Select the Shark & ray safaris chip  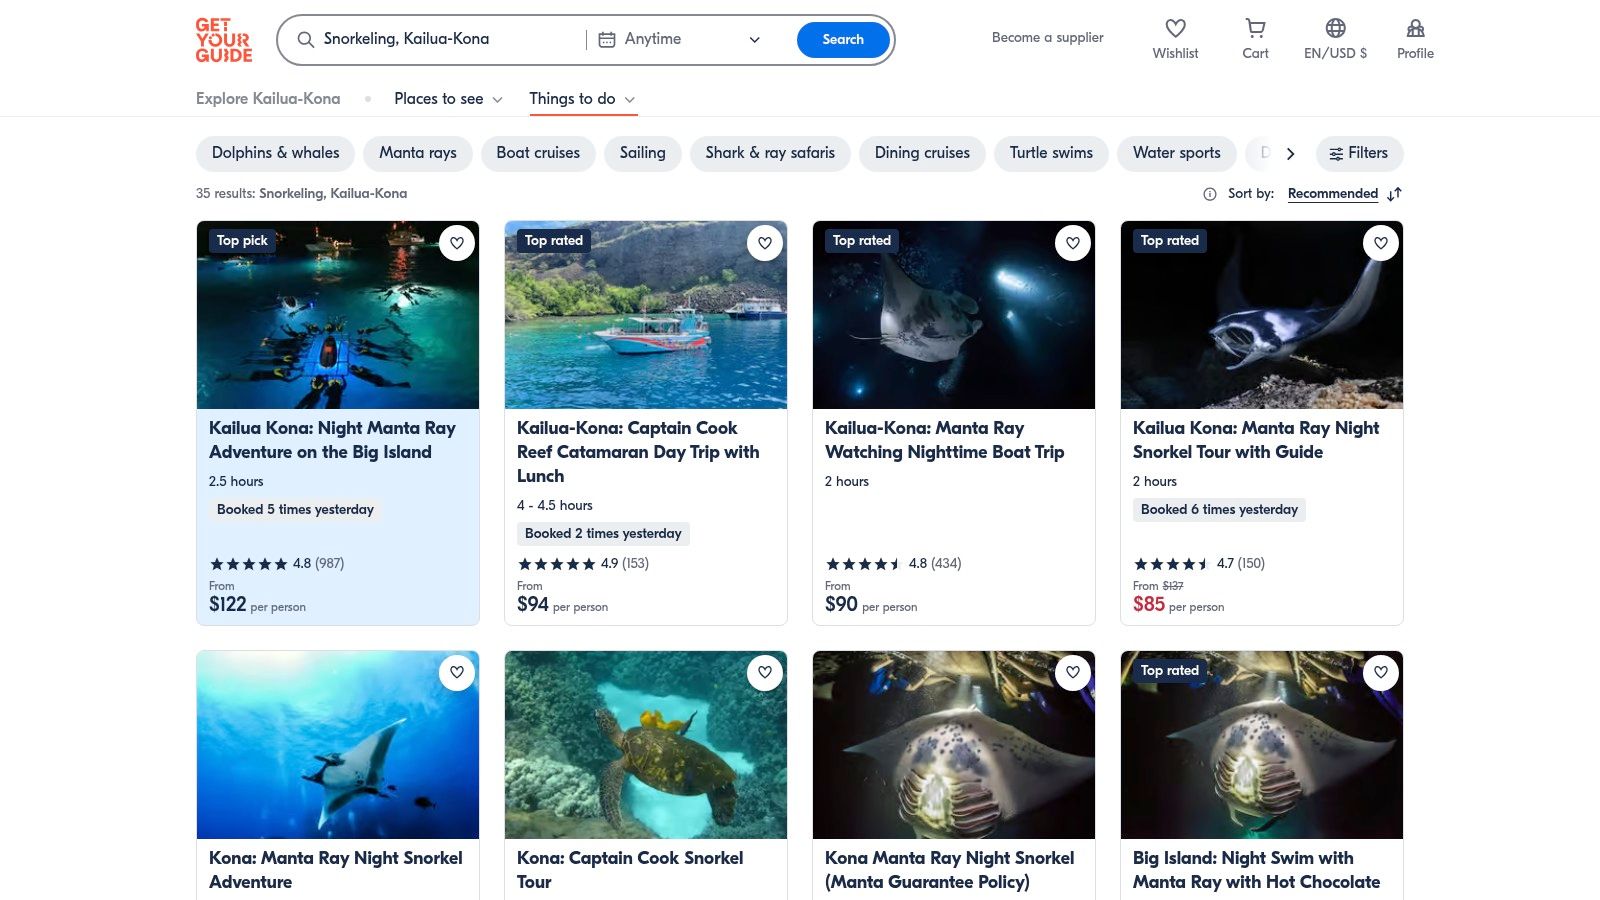pyautogui.click(x=770, y=153)
